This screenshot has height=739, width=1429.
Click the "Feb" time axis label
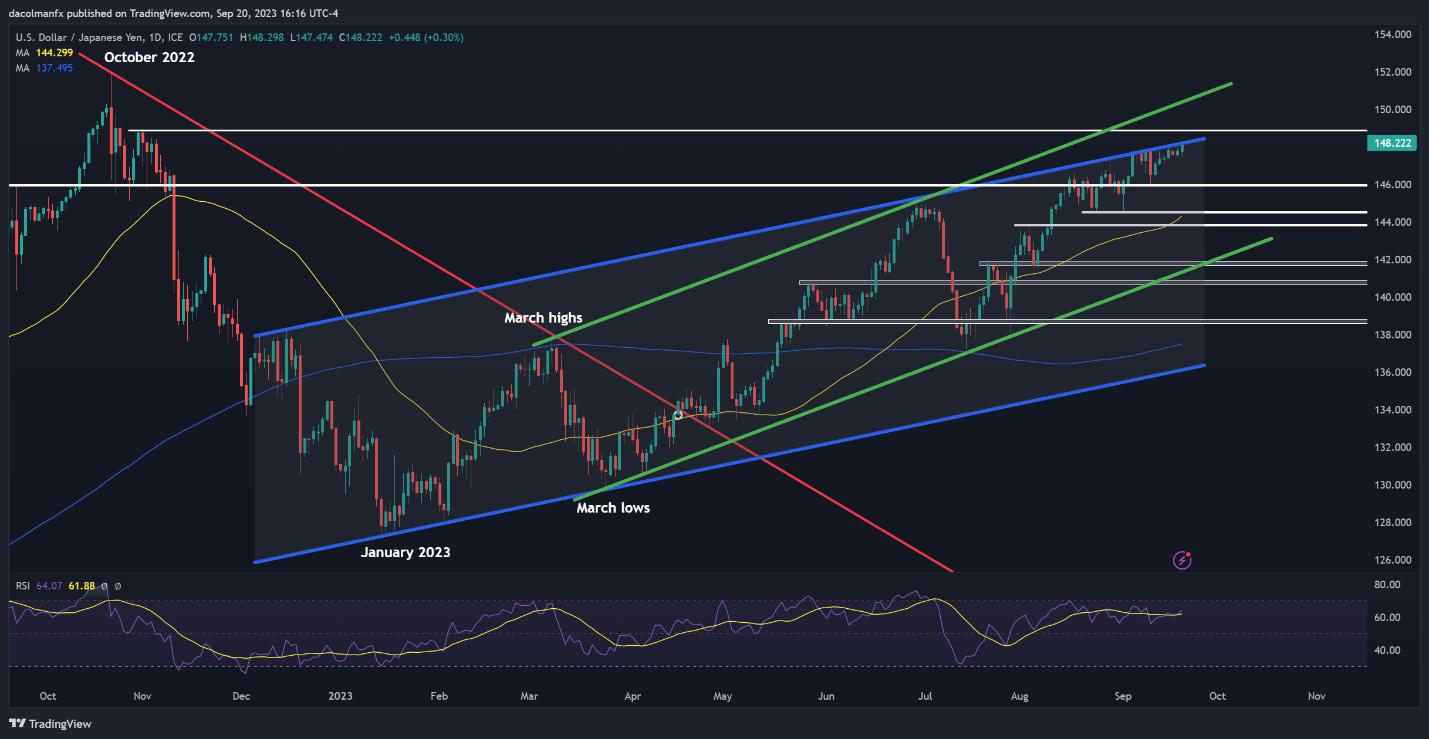point(441,694)
